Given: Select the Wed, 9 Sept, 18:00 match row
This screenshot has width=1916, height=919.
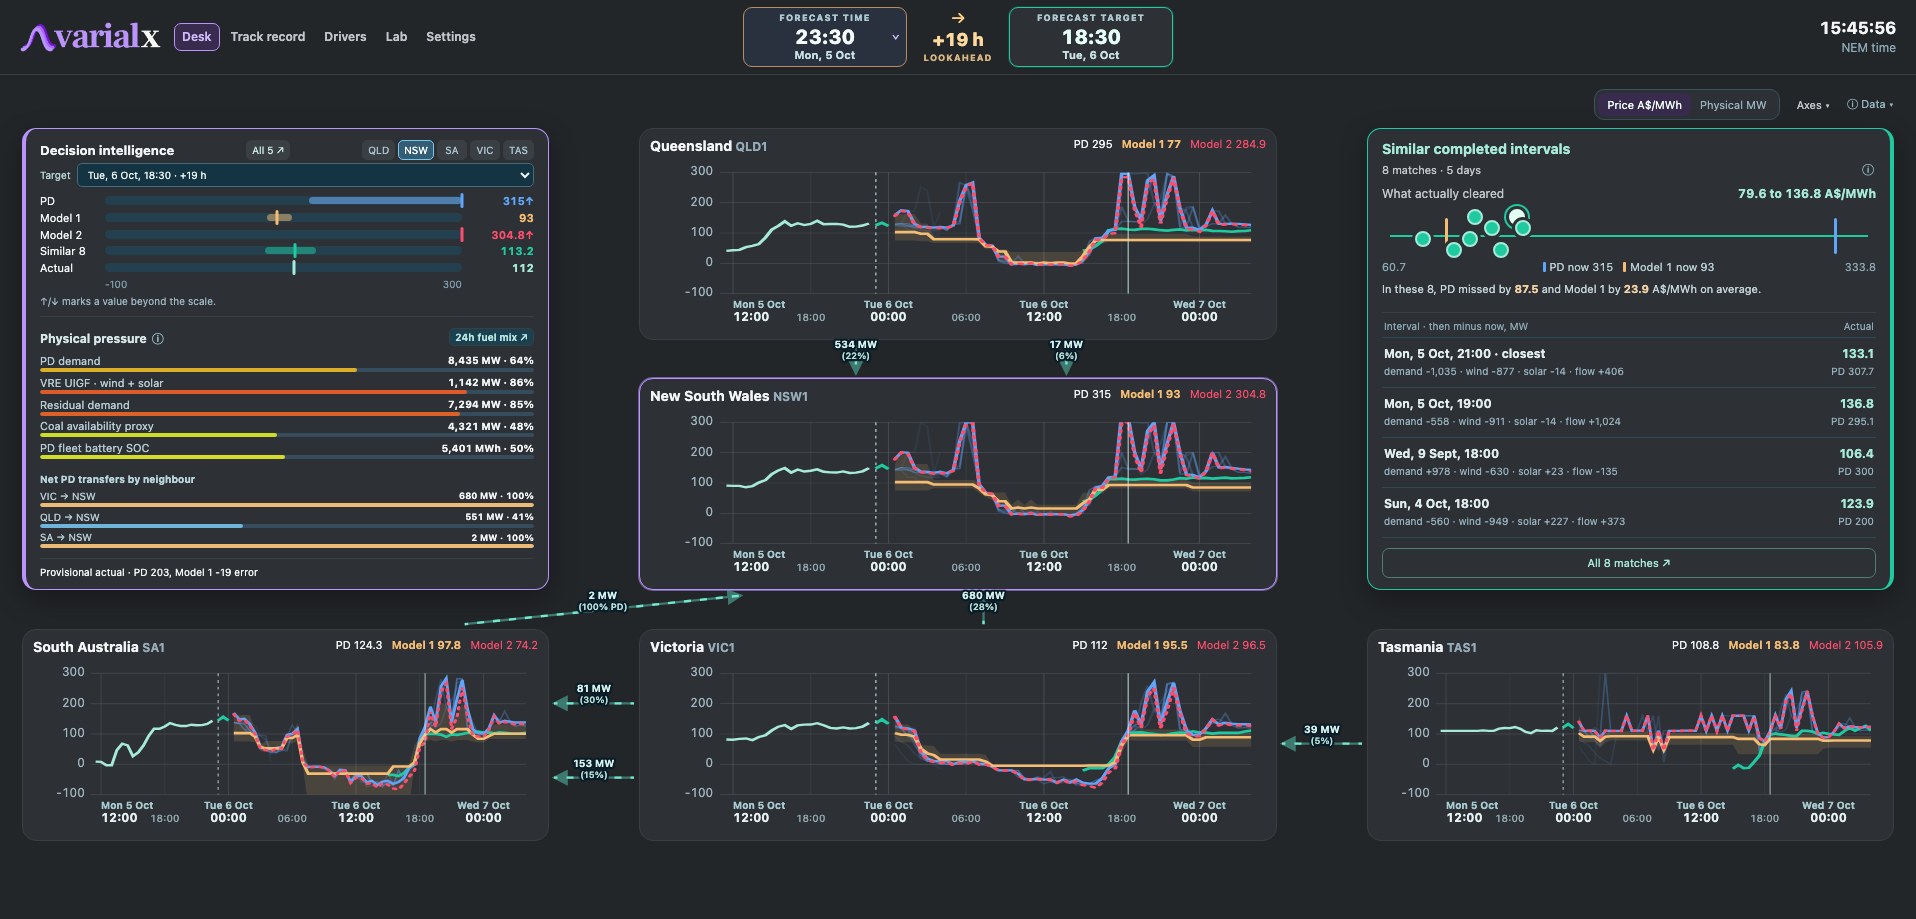Looking at the screenshot, I should pyautogui.click(x=1628, y=462).
